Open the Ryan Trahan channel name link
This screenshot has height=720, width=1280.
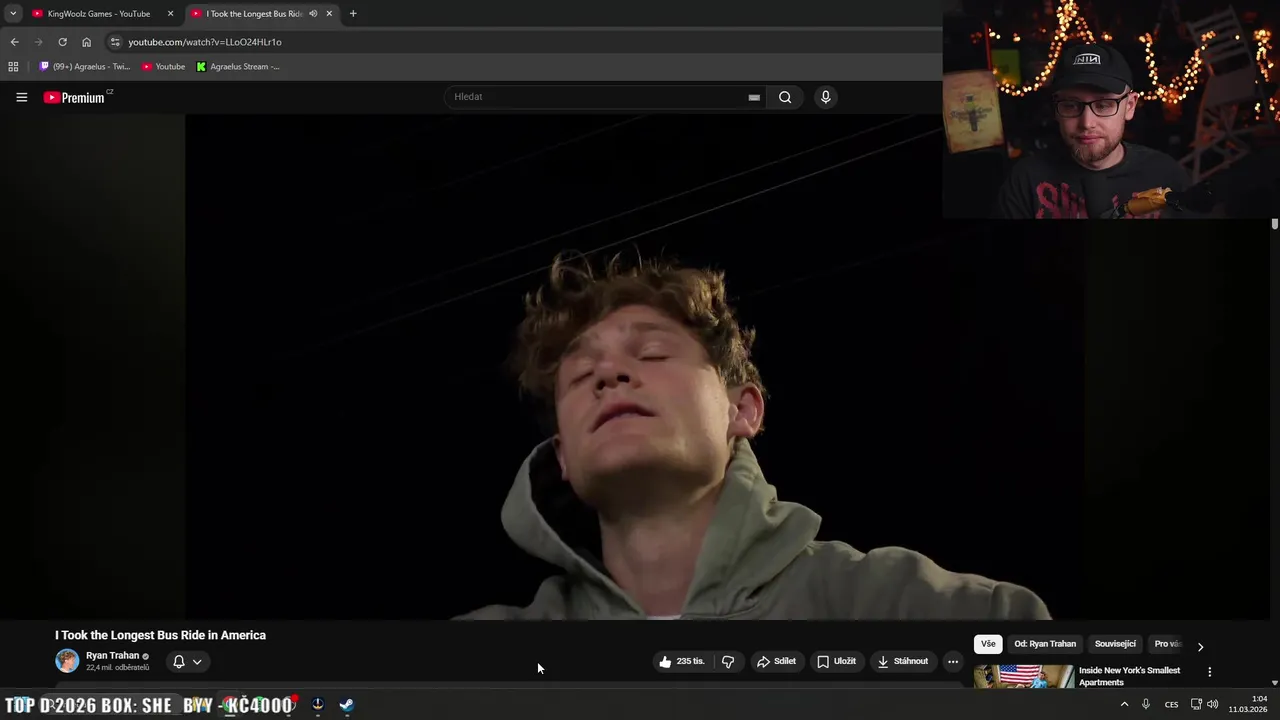pos(112,656)
